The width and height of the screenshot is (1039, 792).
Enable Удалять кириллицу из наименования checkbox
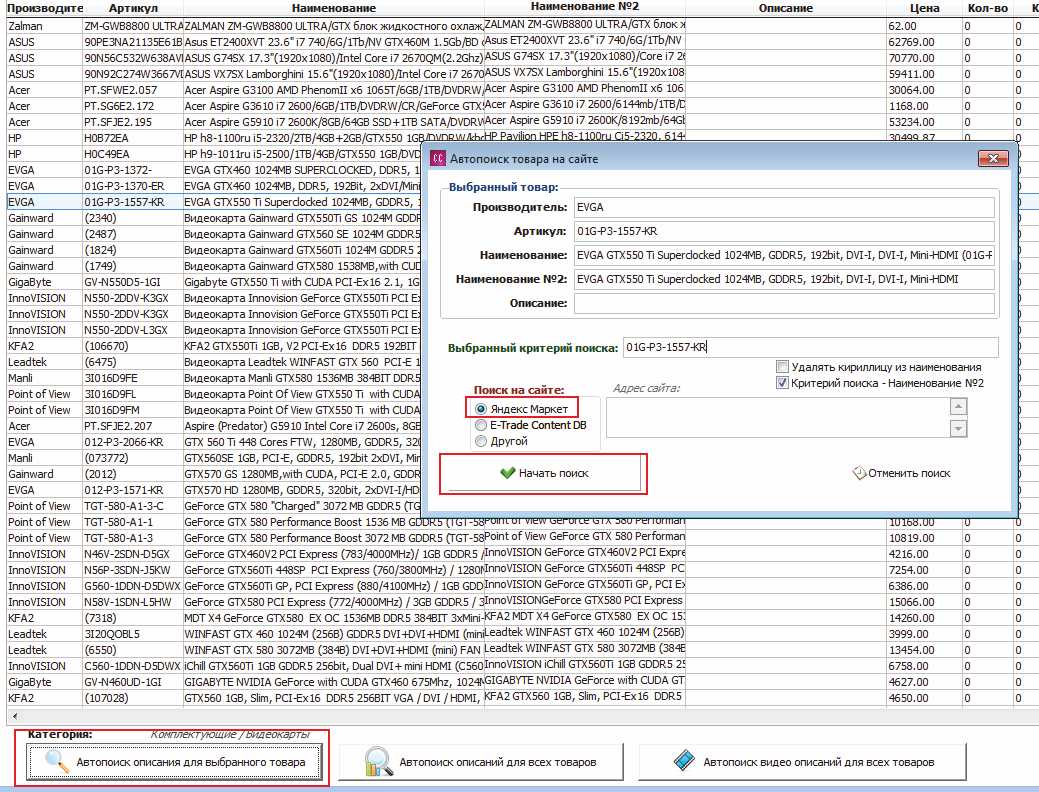click(x=783, y=367)
